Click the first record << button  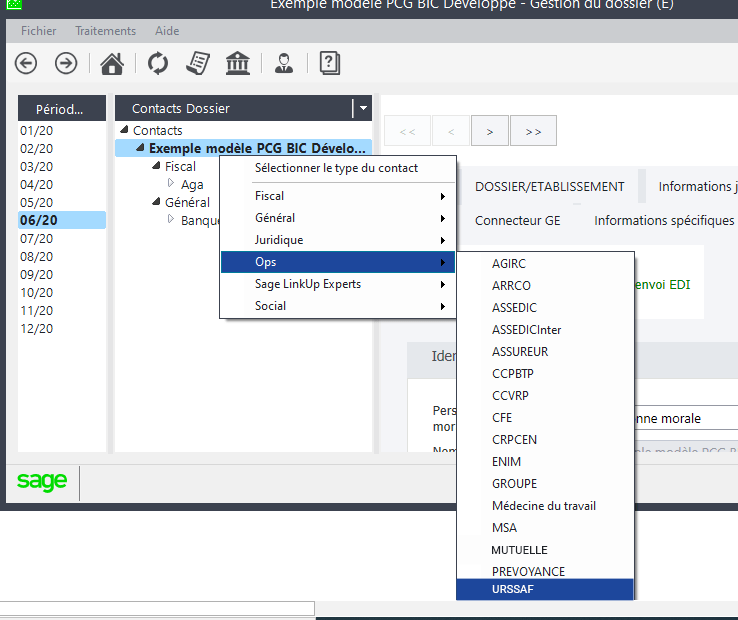point(408,131)
